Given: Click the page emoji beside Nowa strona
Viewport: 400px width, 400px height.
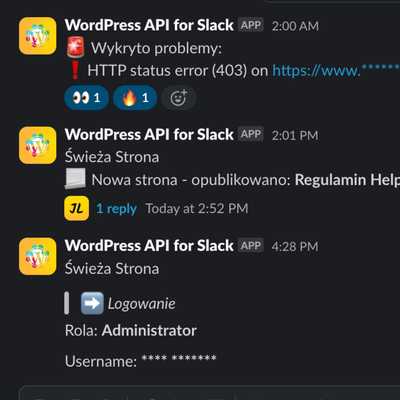Looking at the screenshot, I should 75,179.
